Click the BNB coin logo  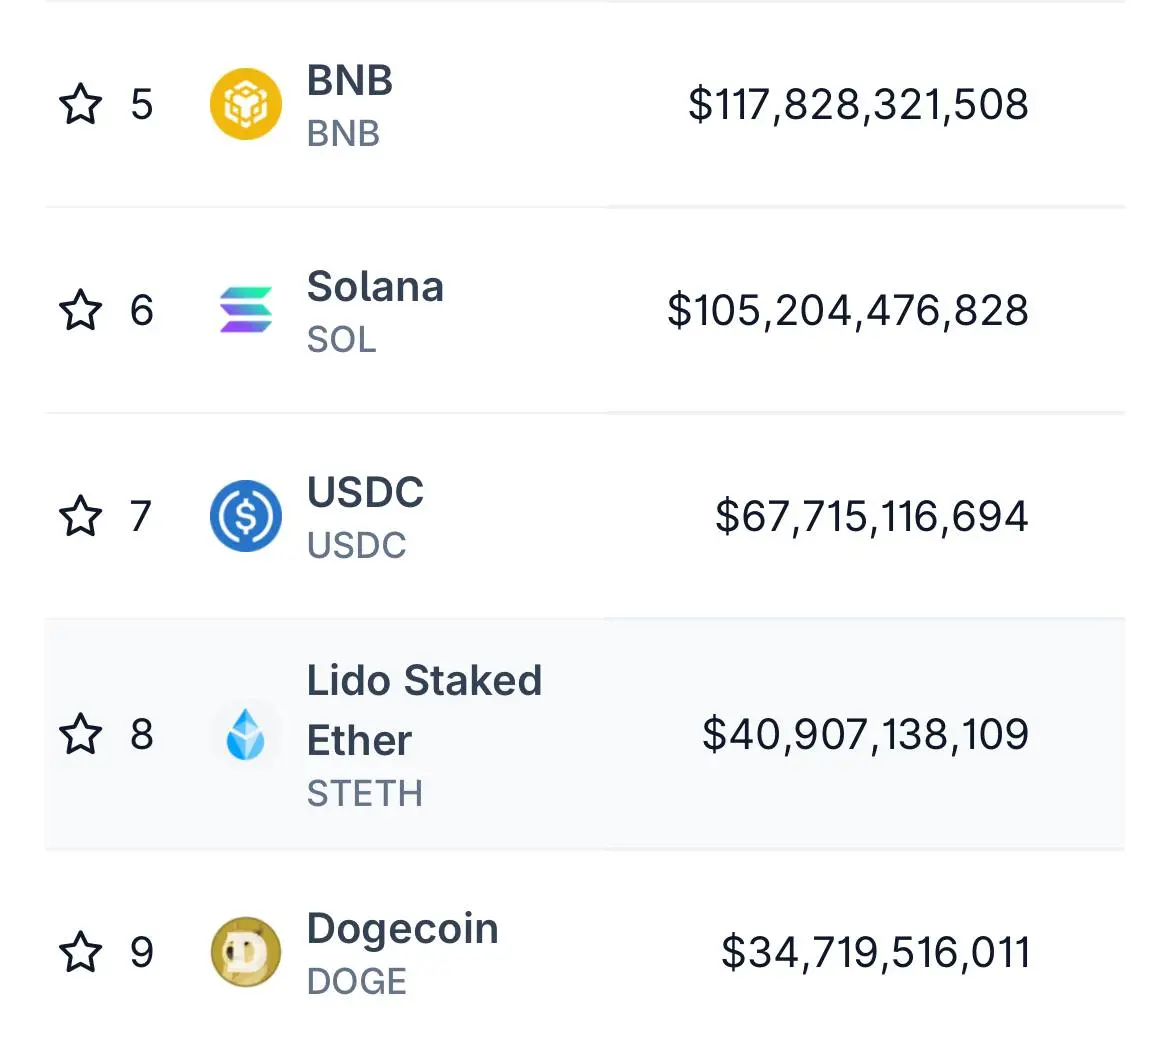point(245,104)
